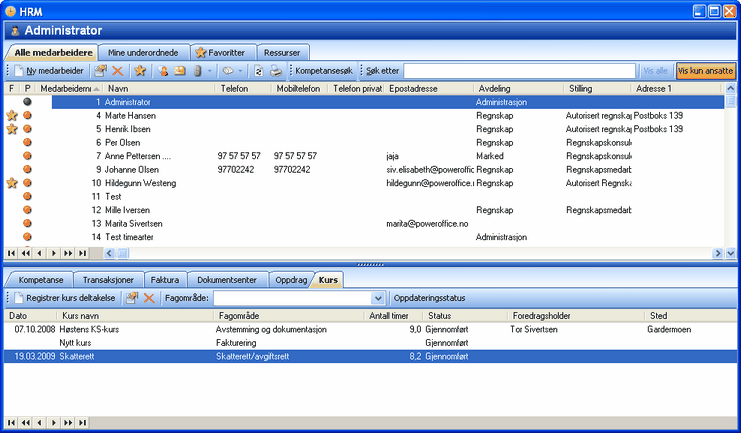Open the Kompetanse tab
Screen dimensions: 741x433
(41, 280)
